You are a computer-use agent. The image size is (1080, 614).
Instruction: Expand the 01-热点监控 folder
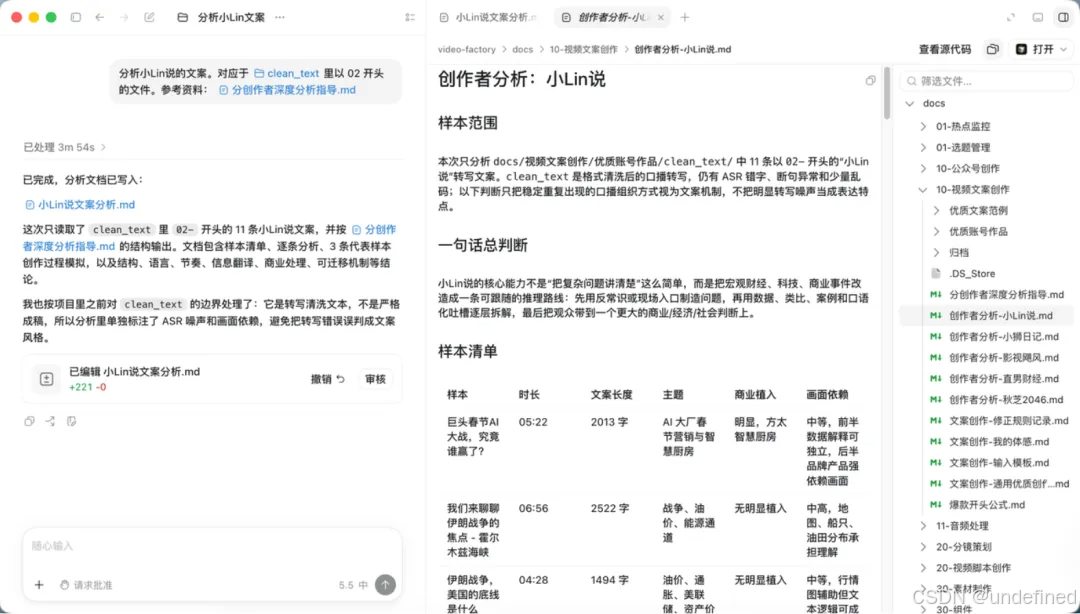tap(924, 127)
